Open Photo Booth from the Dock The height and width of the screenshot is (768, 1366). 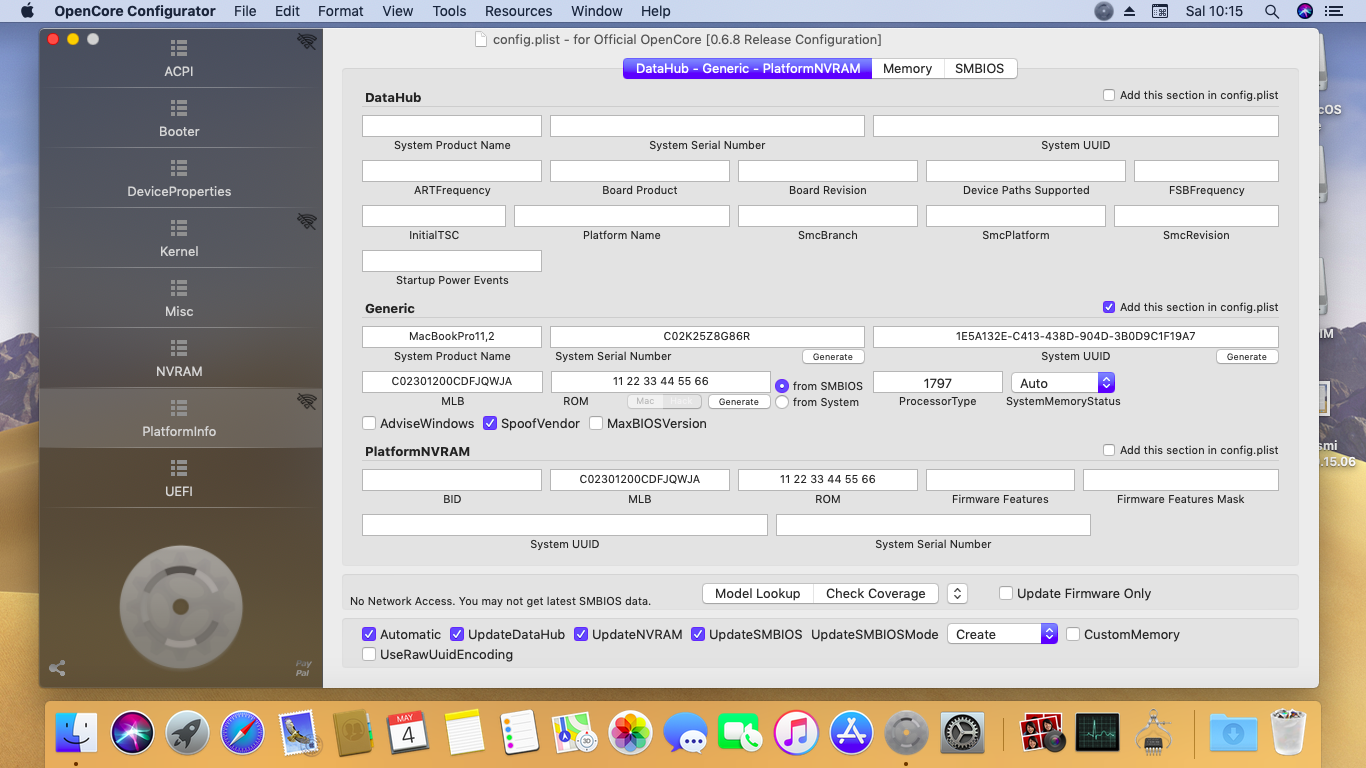1041,733
